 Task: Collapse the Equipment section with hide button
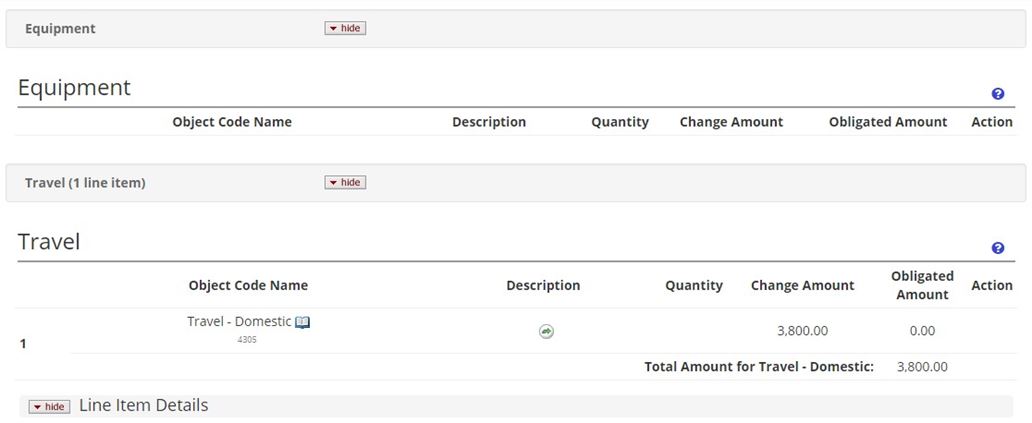click(x=345, y=28)
